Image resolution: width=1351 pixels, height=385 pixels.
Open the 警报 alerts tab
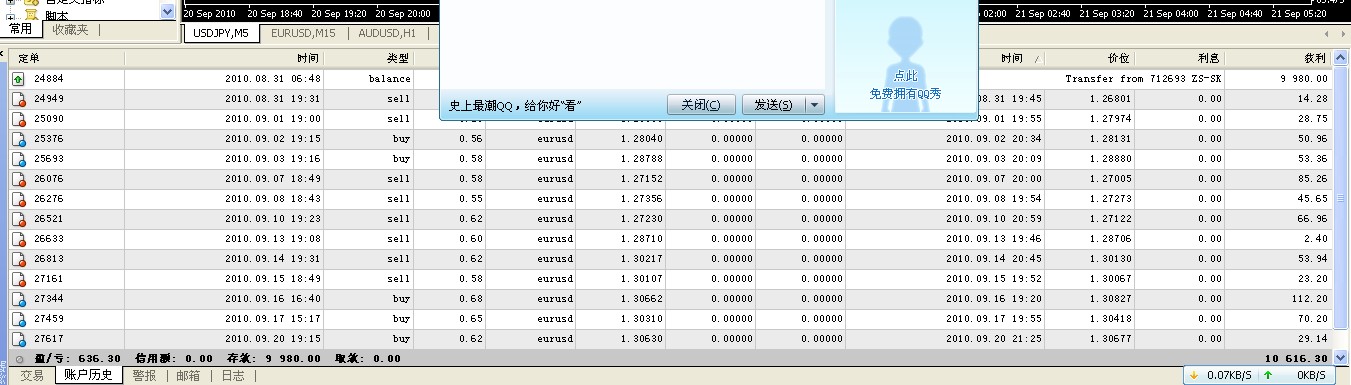(144, 376)
